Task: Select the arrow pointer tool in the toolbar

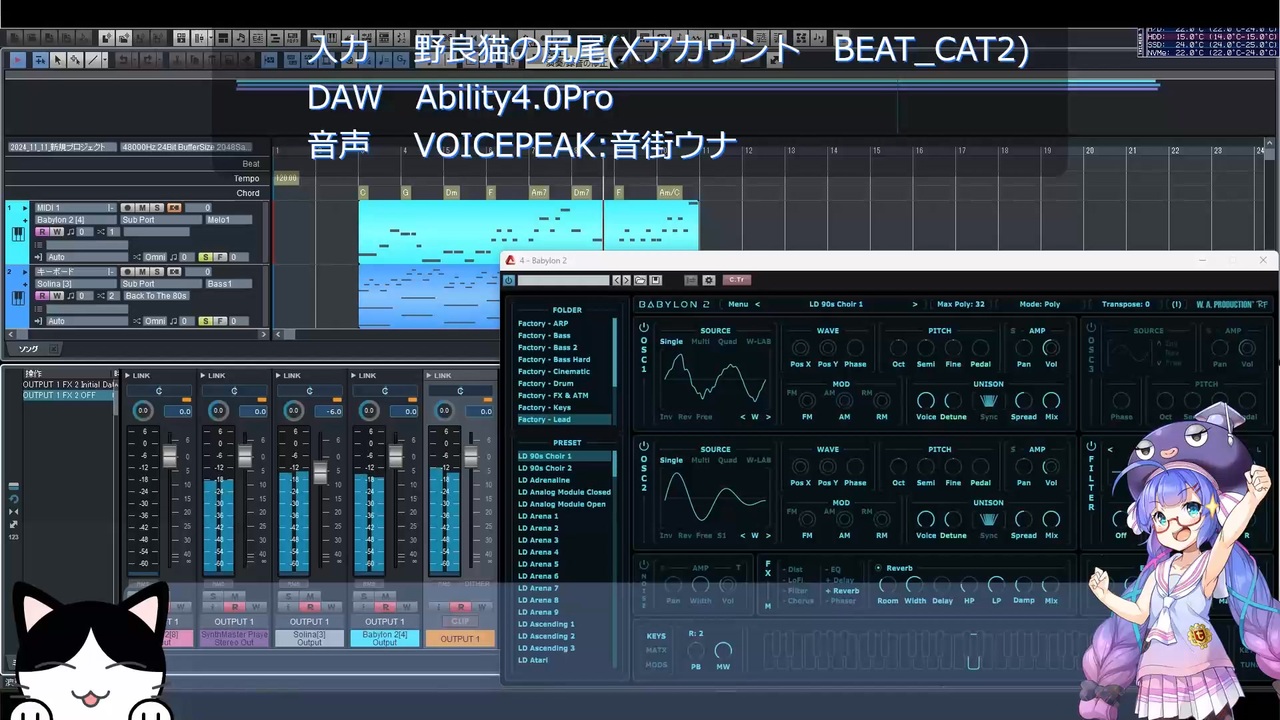Action: point(57,60)
